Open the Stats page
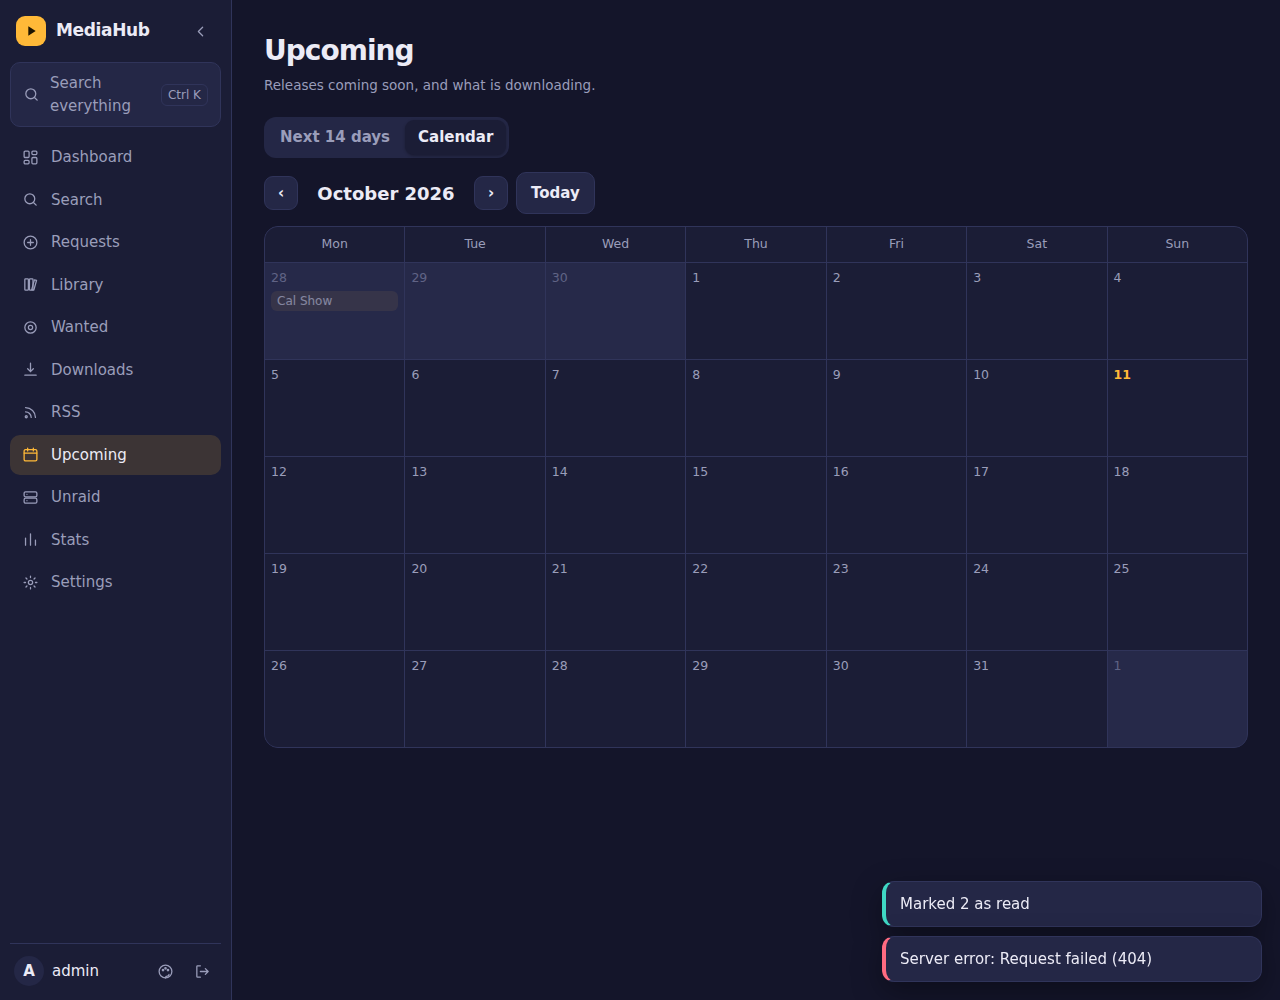Image resolution: width=1280 pixels, height=1000 pixels. (x=115, y=540)
